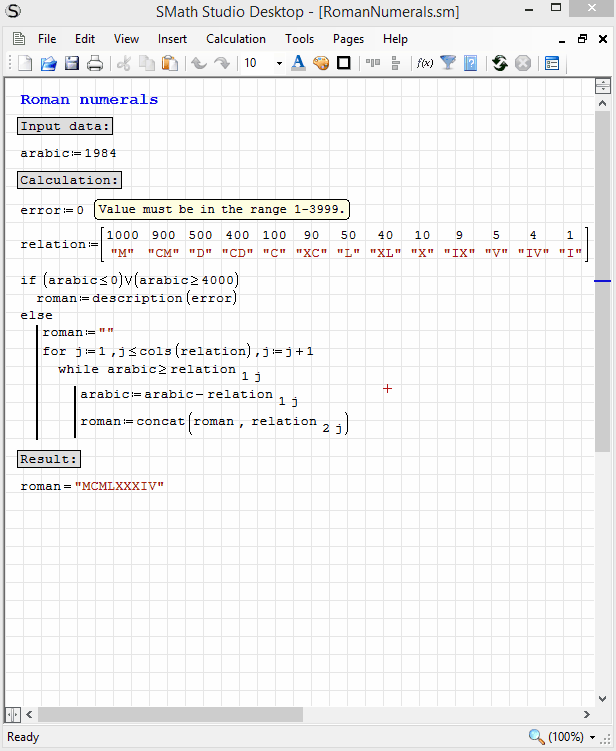Open the Calculation menu
Viewport: 616px width, 751px height.
click(x=236, y=39)
